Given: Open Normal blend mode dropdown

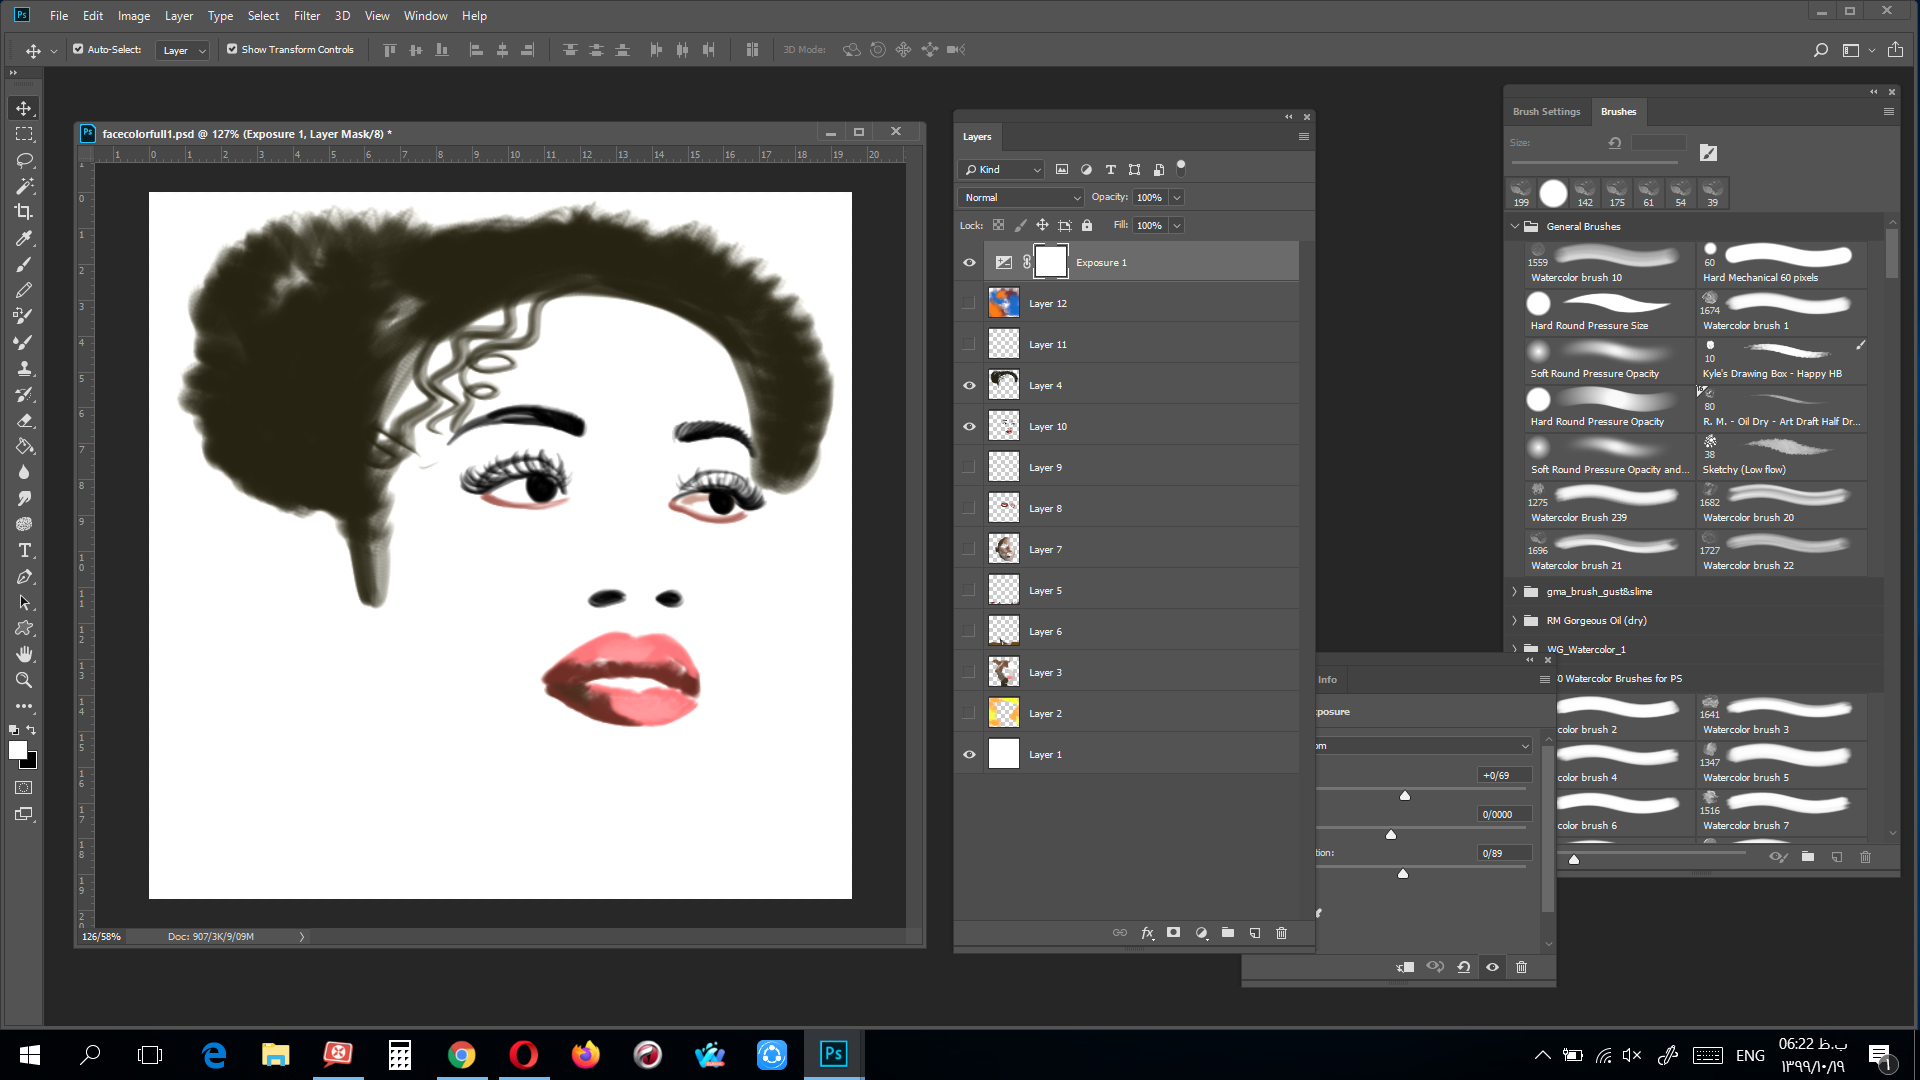Looking at the screenshot, I should [x=1021, y=198].
